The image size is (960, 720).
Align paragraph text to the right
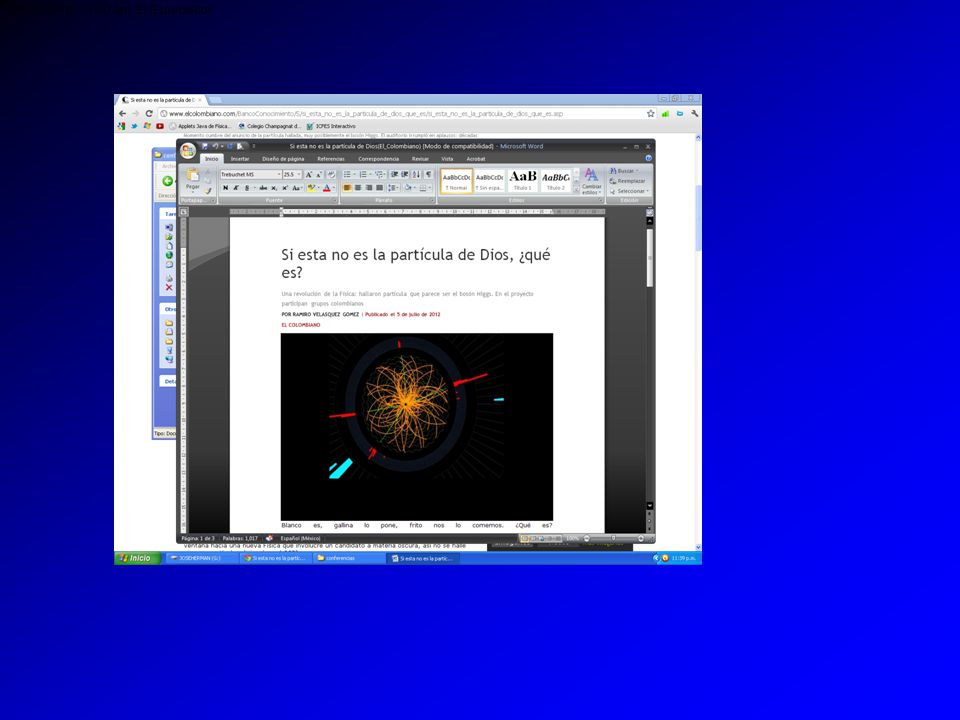[x=369, y=188]
